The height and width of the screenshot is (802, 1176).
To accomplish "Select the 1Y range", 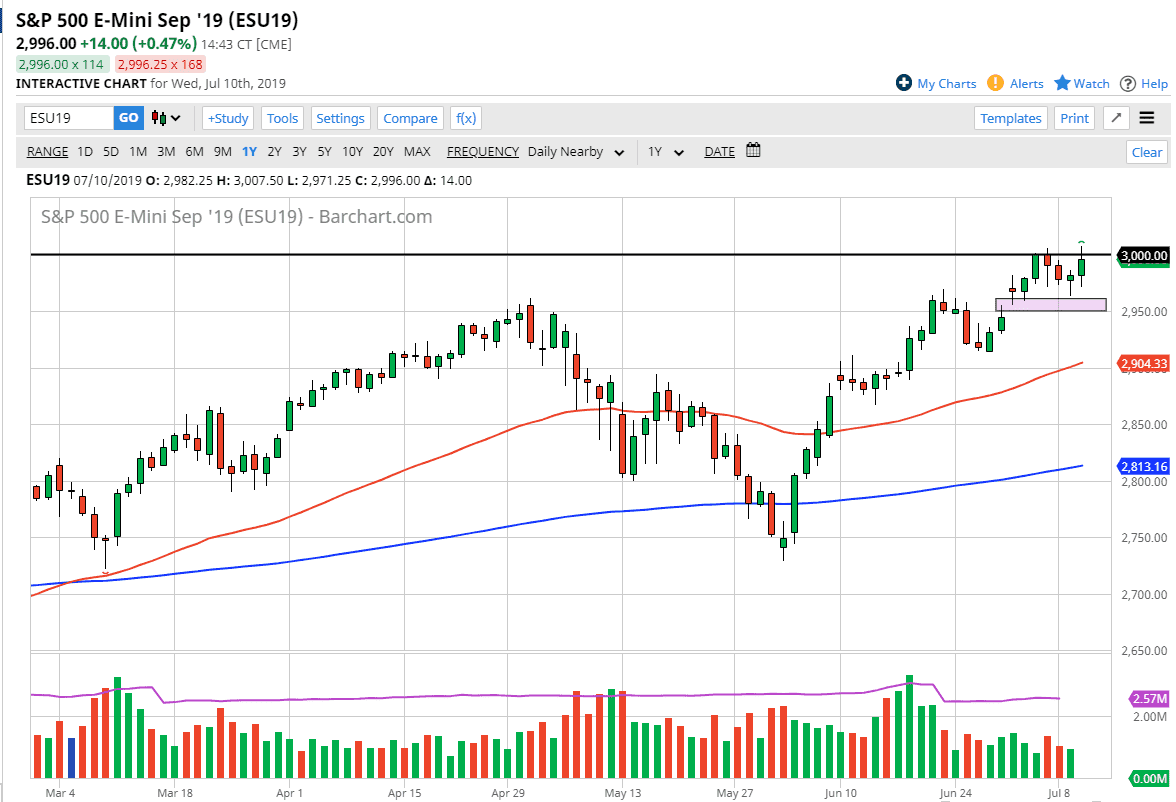I will 250,152.
